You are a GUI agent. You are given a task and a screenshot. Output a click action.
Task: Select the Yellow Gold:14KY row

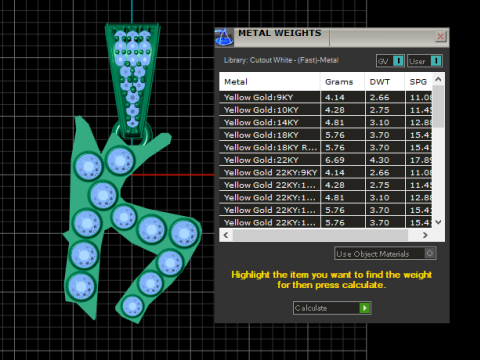(x=325, y=122)
